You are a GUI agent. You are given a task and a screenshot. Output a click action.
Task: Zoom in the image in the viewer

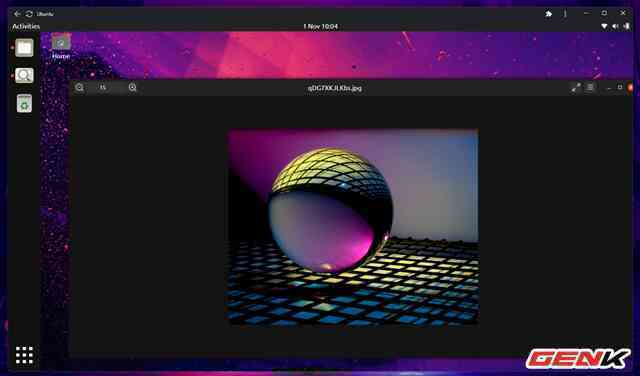pyautogui.click(x=132, y=87)
